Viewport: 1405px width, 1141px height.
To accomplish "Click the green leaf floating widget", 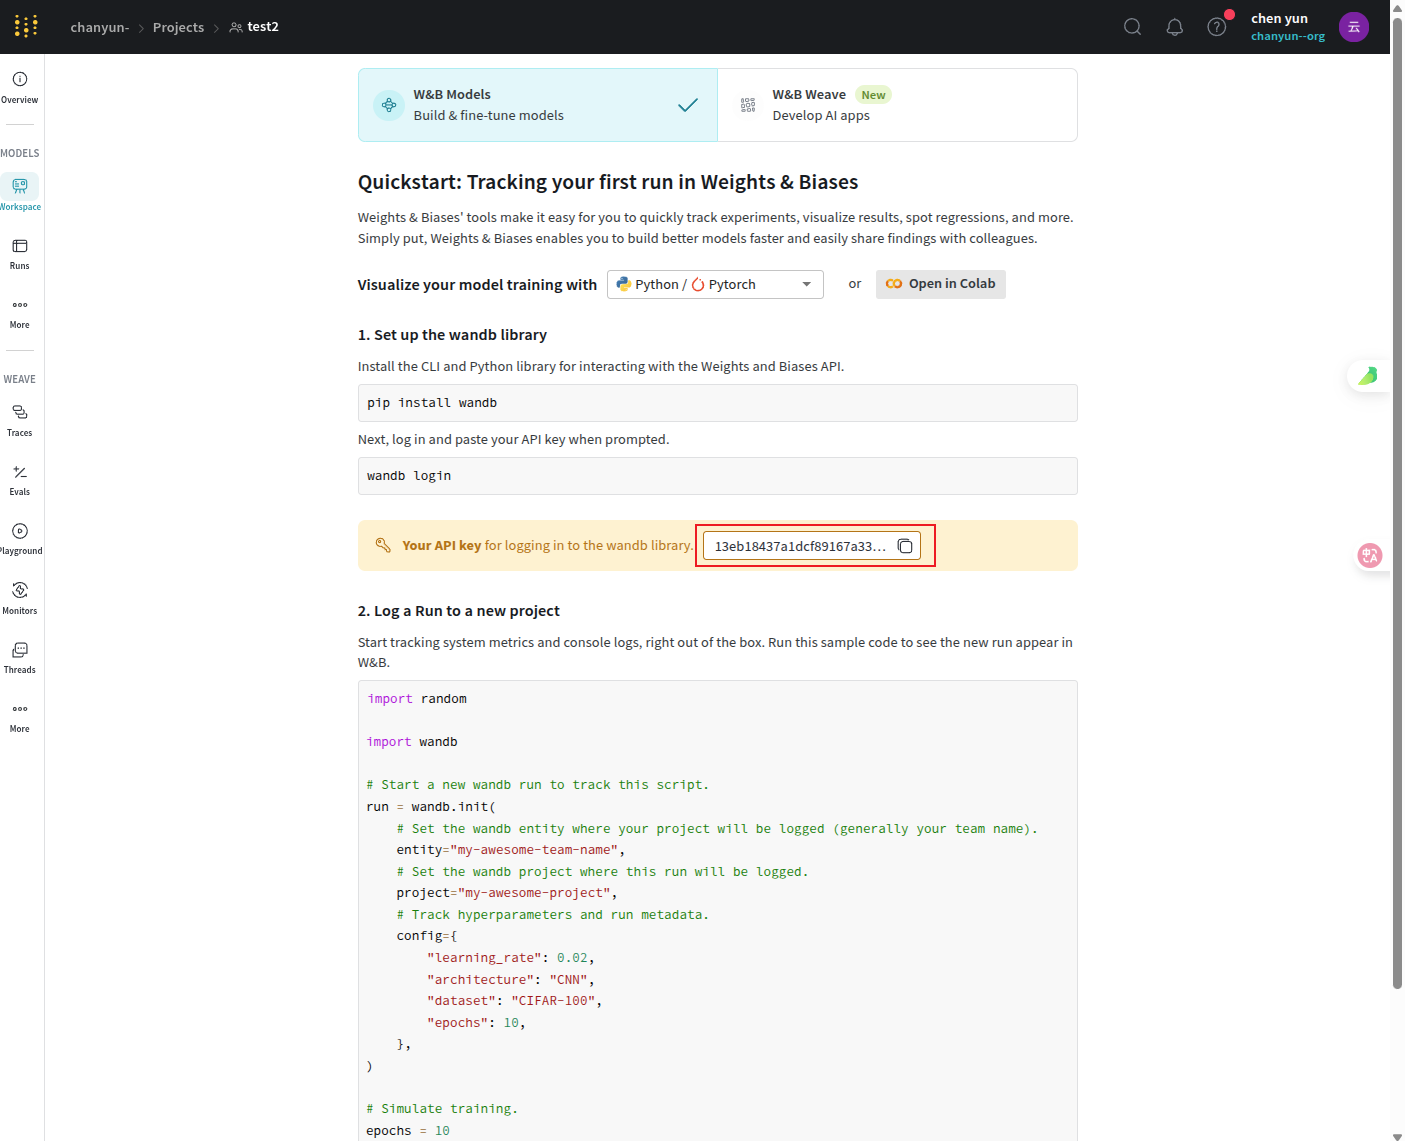I will click(1368, 375).
